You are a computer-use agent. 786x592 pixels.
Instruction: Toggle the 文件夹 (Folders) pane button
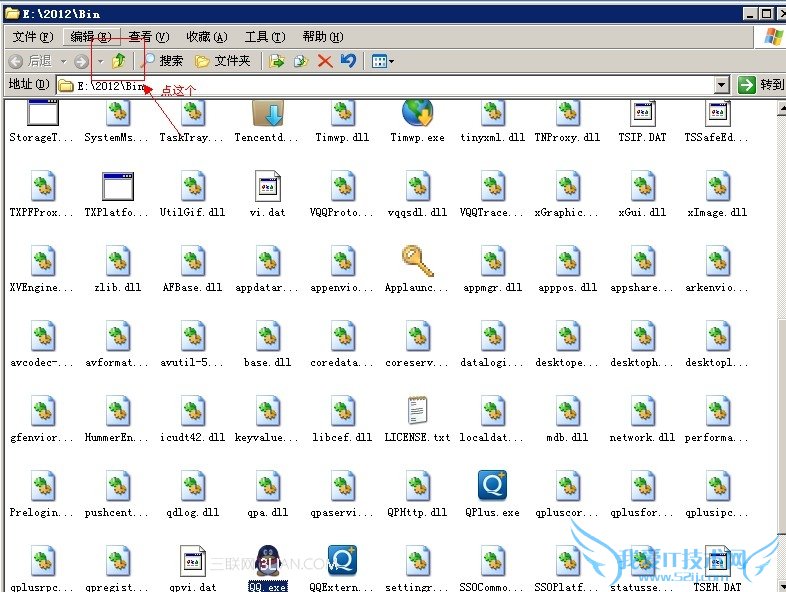click(x=222, y=61)
